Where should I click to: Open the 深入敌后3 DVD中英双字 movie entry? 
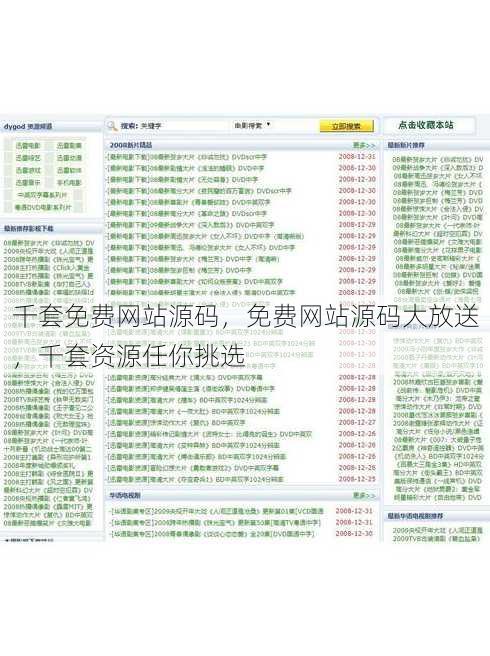191,225
